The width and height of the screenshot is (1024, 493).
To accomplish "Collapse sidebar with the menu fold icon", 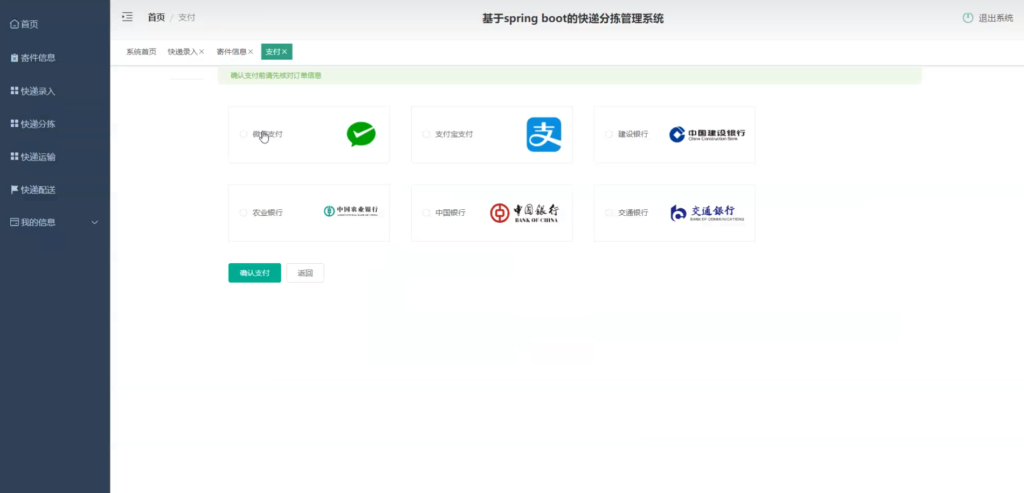I will pyautogui.click(x=127, y=17).
